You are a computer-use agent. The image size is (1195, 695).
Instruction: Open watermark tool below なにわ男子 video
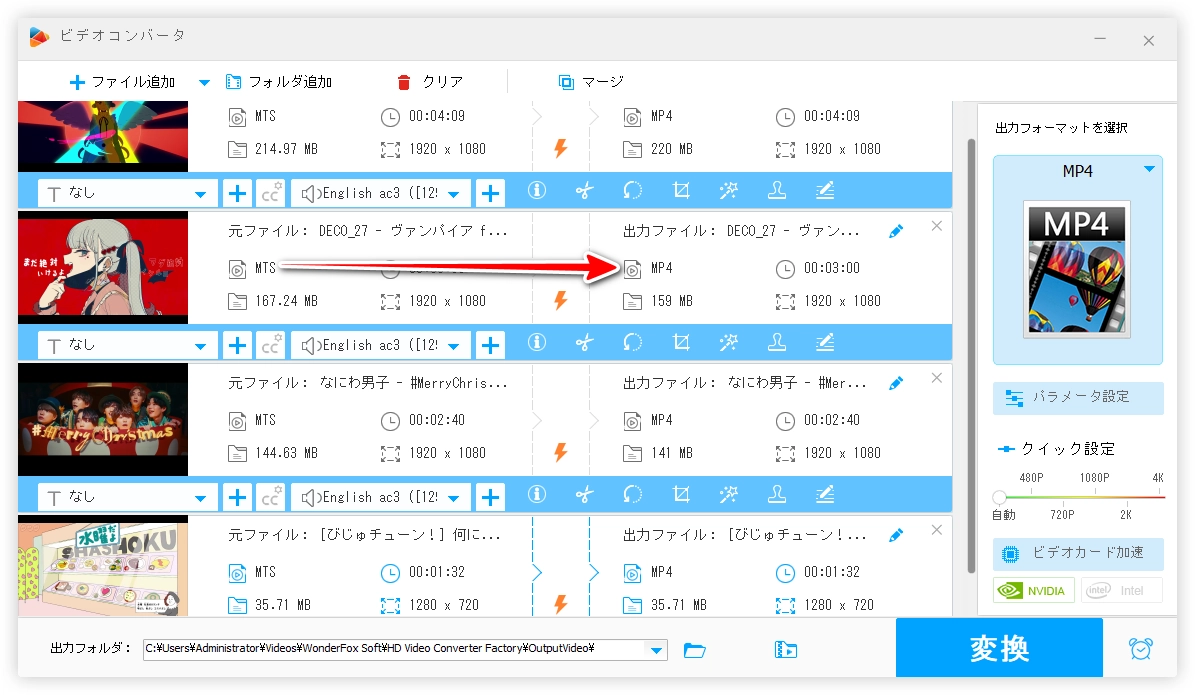click(777, 495)
